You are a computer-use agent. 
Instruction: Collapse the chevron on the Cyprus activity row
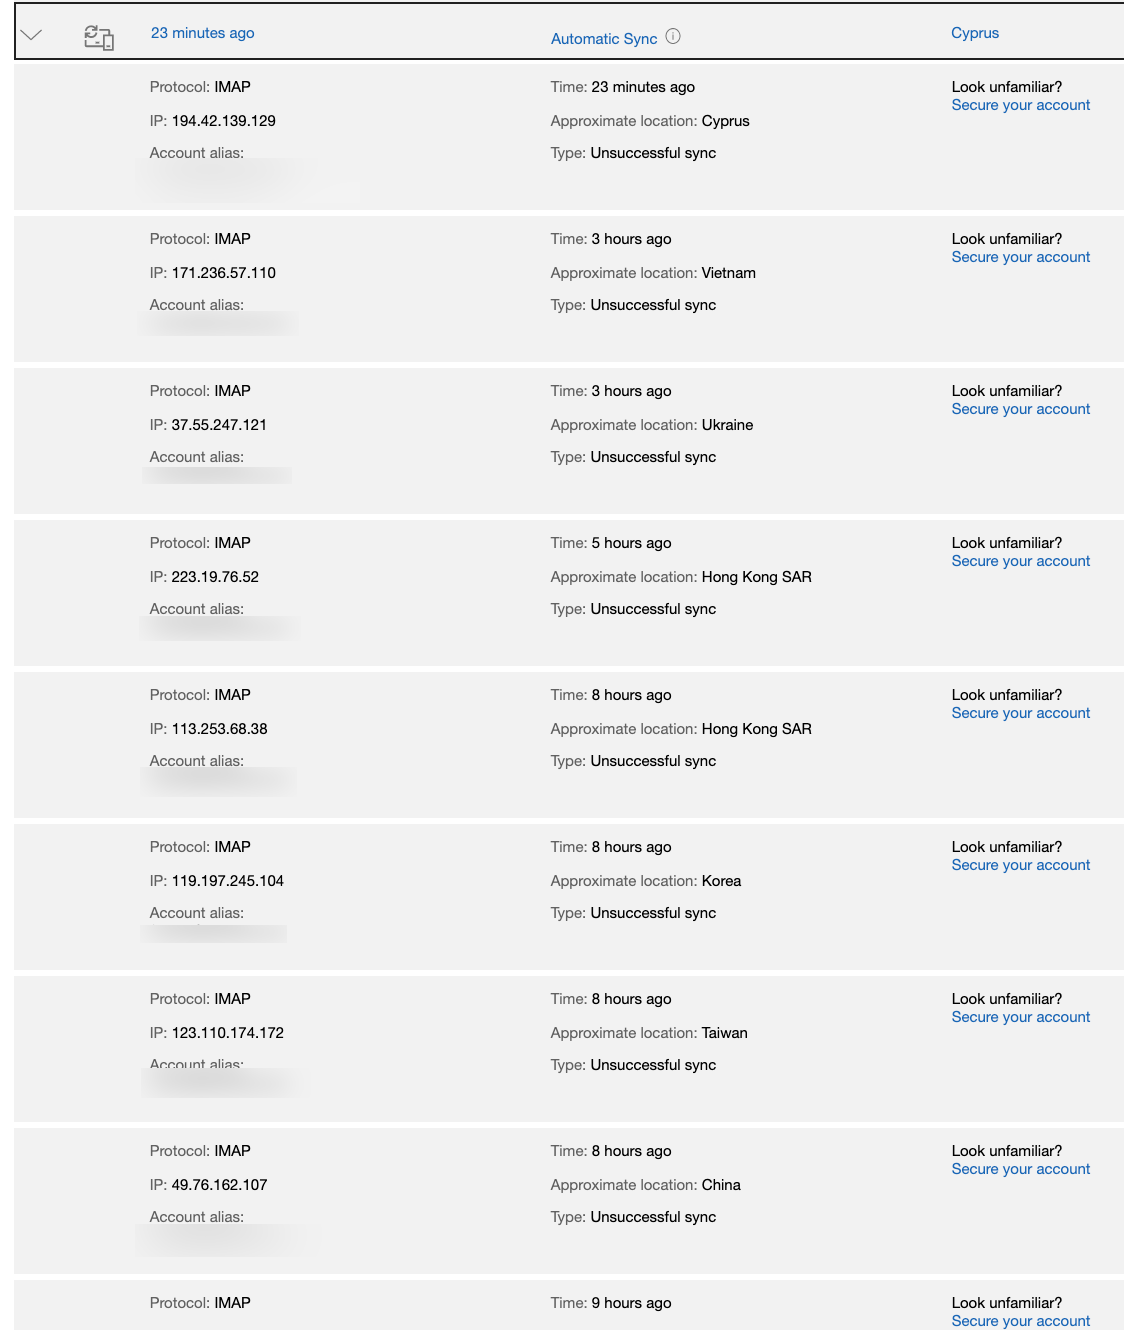click(32, 34)
